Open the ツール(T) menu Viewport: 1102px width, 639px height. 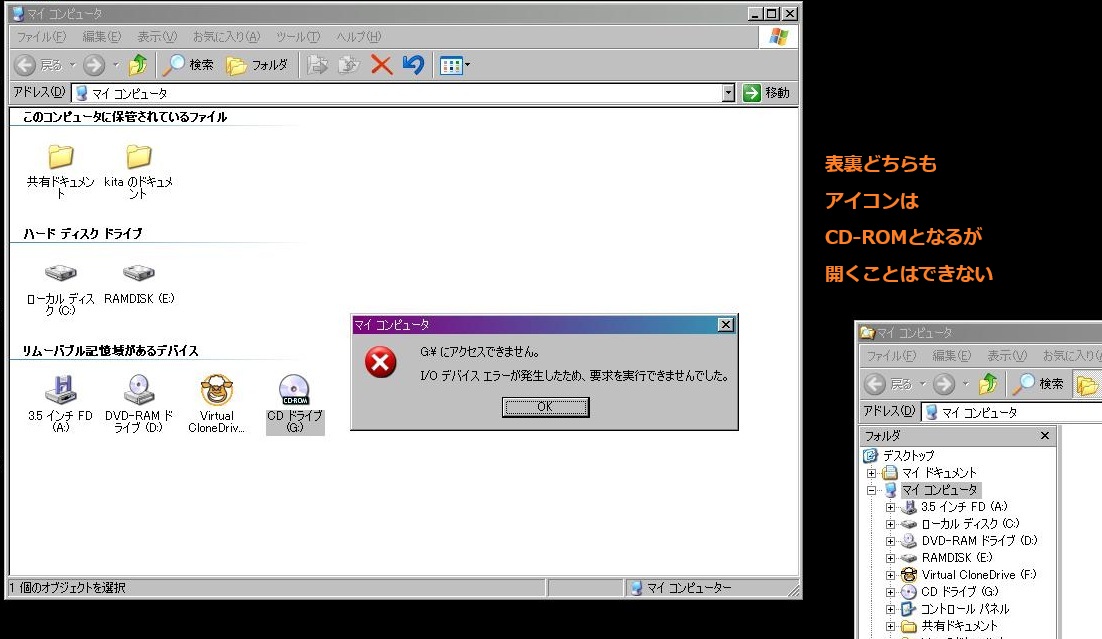[x=297, y=37]
